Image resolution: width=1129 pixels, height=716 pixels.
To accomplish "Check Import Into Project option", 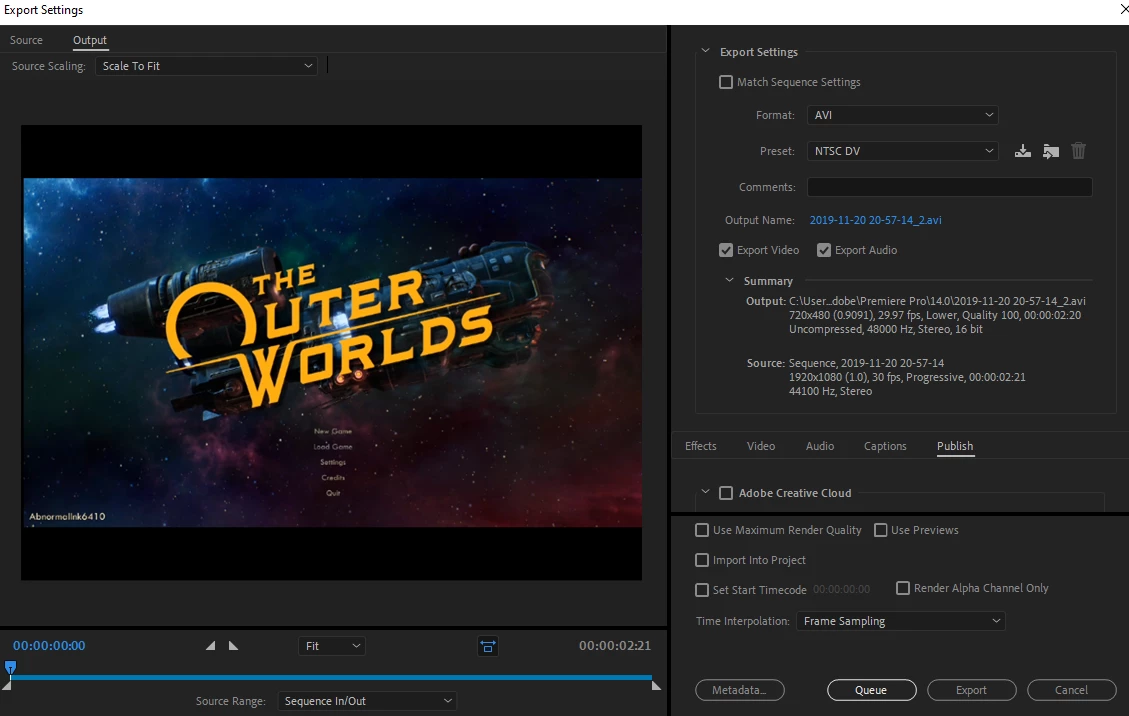I will point(701,560).
